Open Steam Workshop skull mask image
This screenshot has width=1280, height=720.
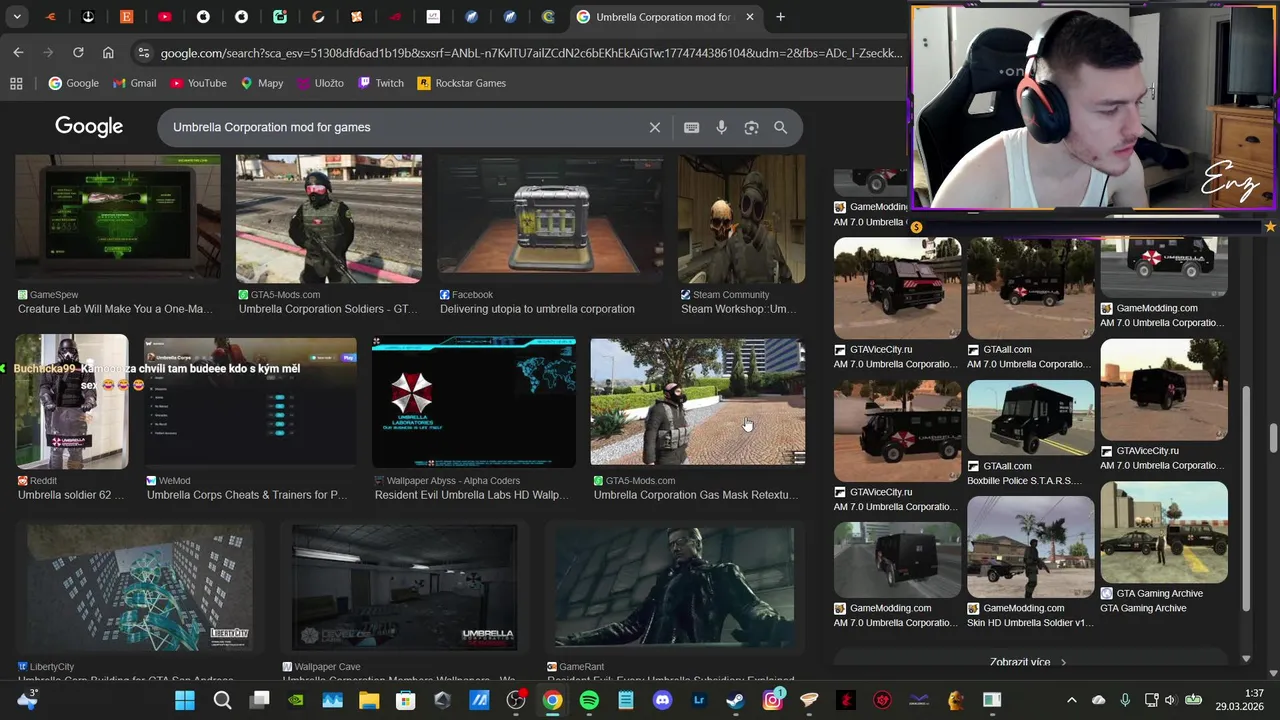(741, 218)
